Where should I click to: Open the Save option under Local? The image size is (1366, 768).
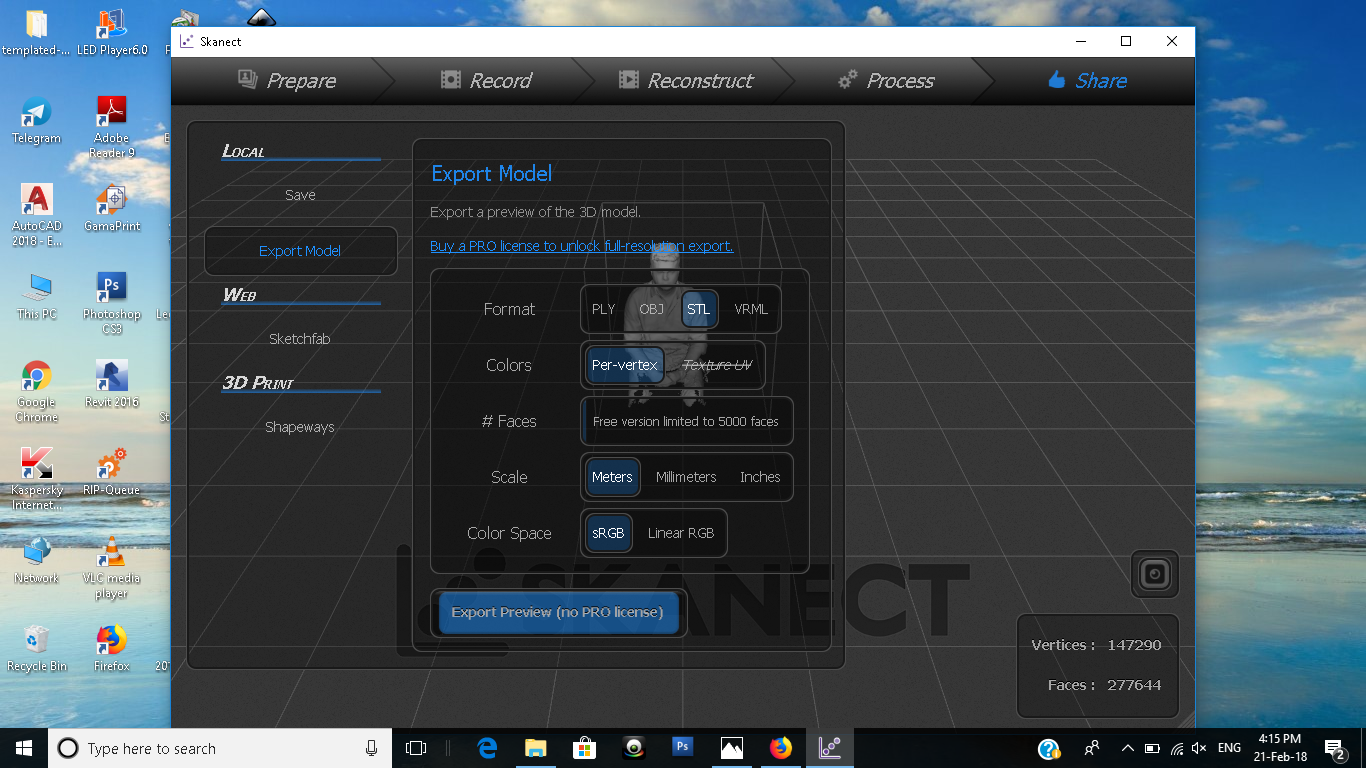click(300, 195)
